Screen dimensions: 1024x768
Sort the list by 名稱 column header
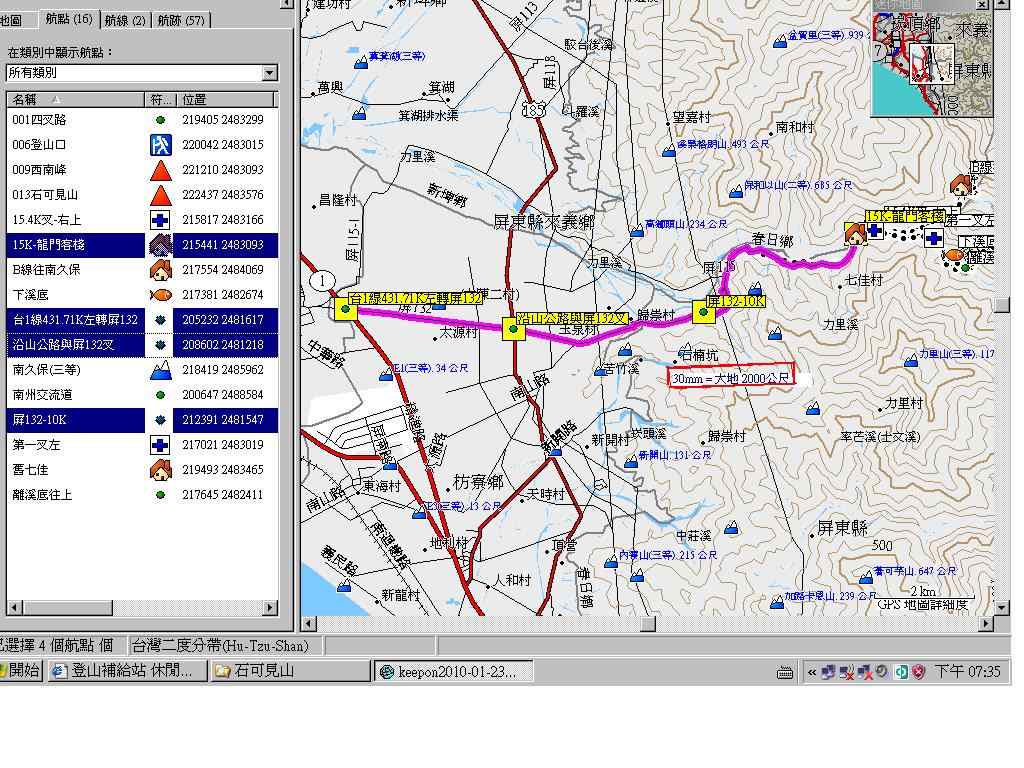point(75,99)
